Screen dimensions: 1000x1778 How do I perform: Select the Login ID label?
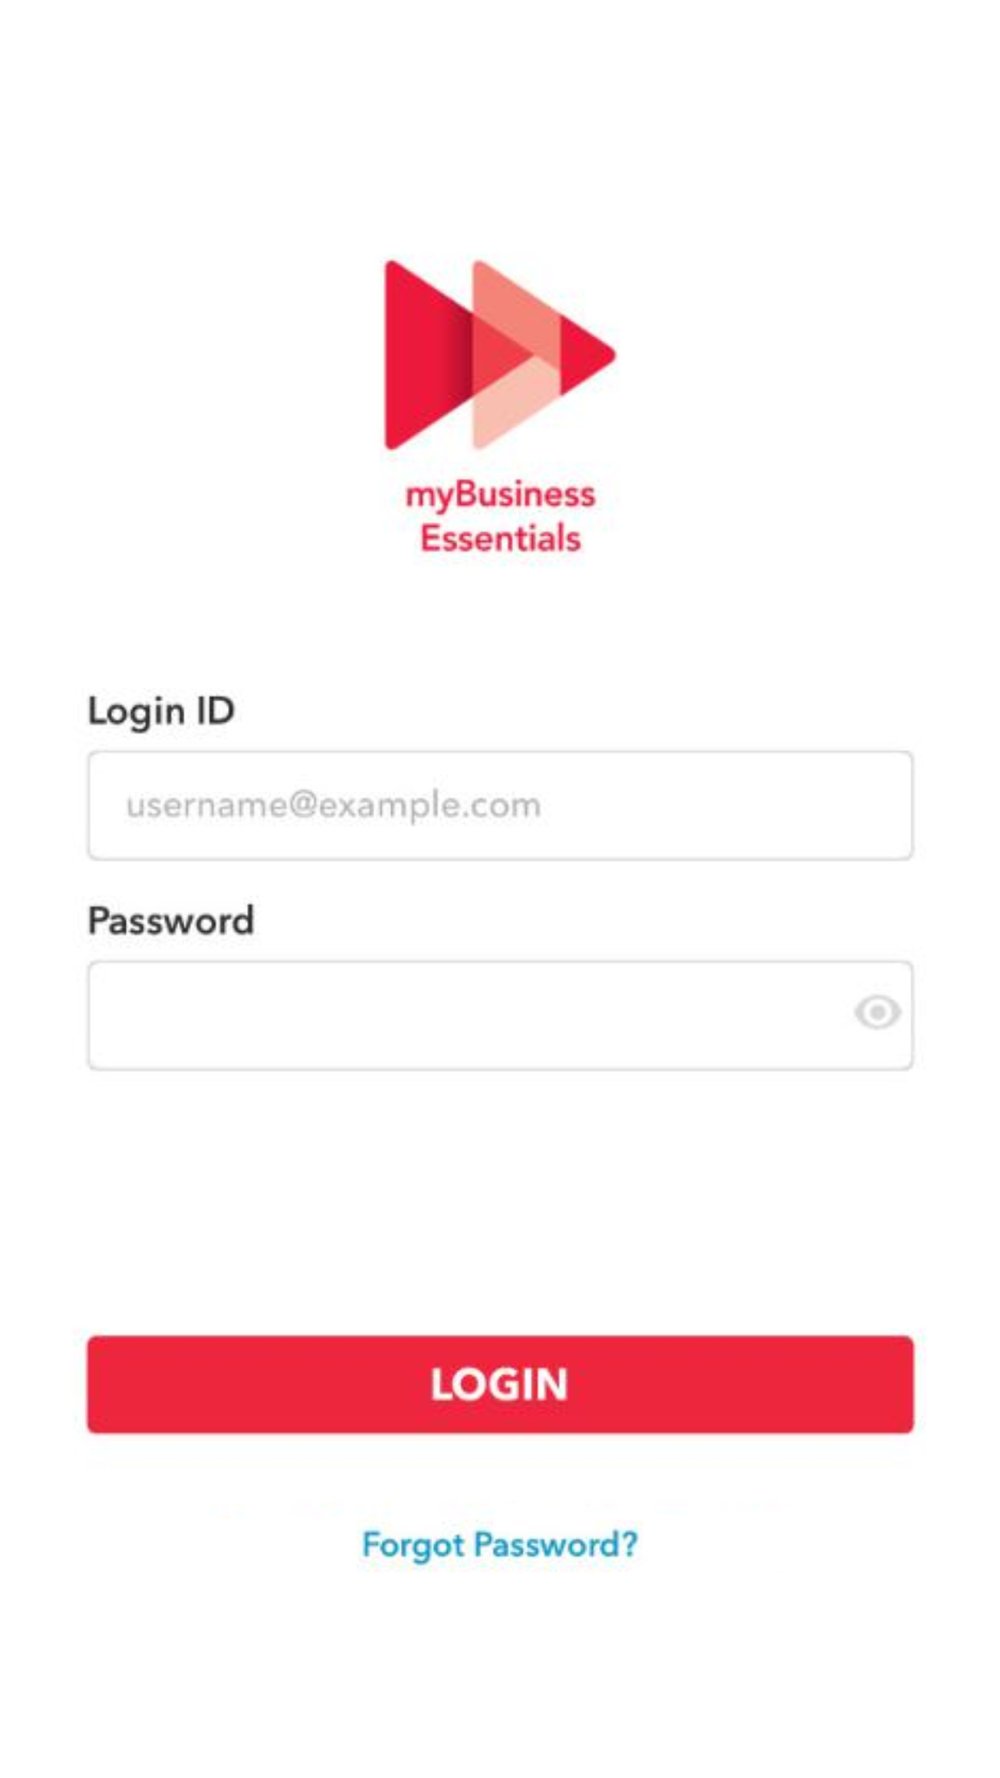tap(161, 711)
